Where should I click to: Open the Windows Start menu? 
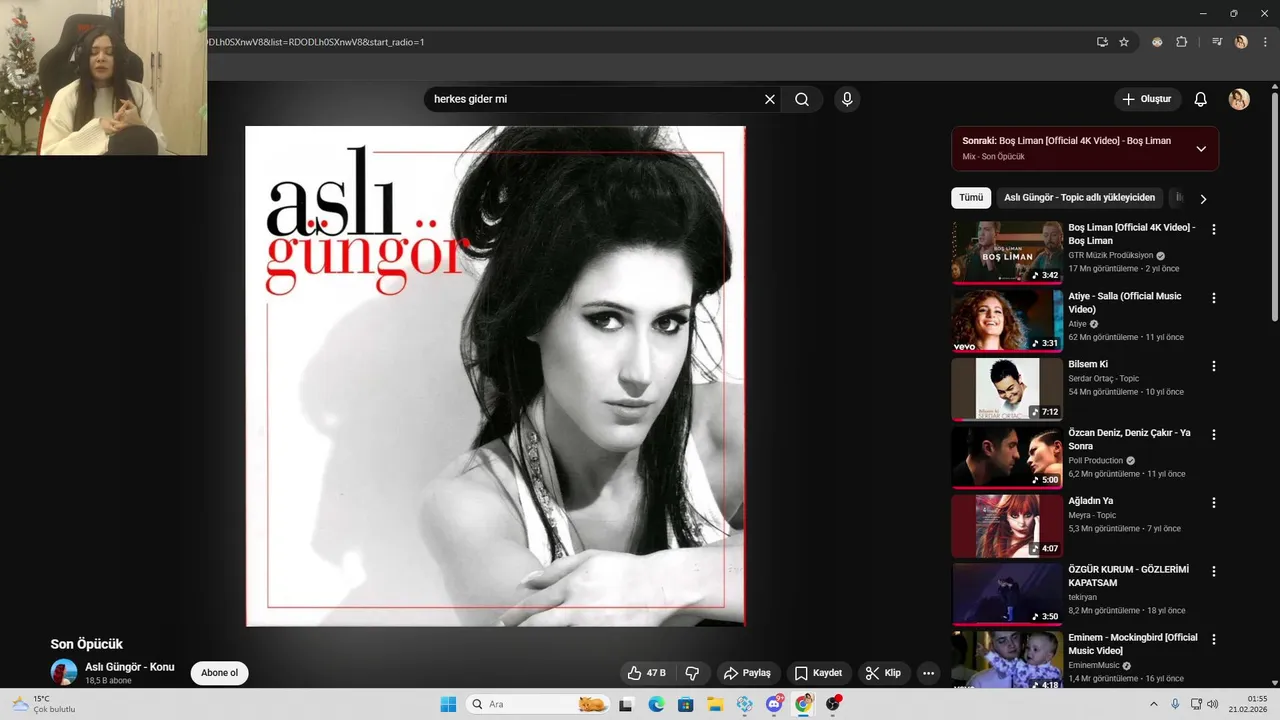coord(448,704)
